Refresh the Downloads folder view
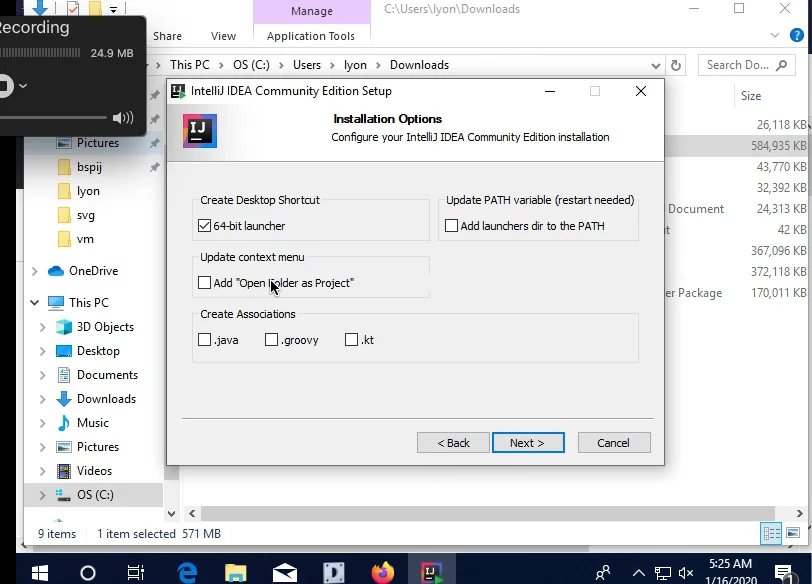812x584 pixels. click(x=676, y=65)
